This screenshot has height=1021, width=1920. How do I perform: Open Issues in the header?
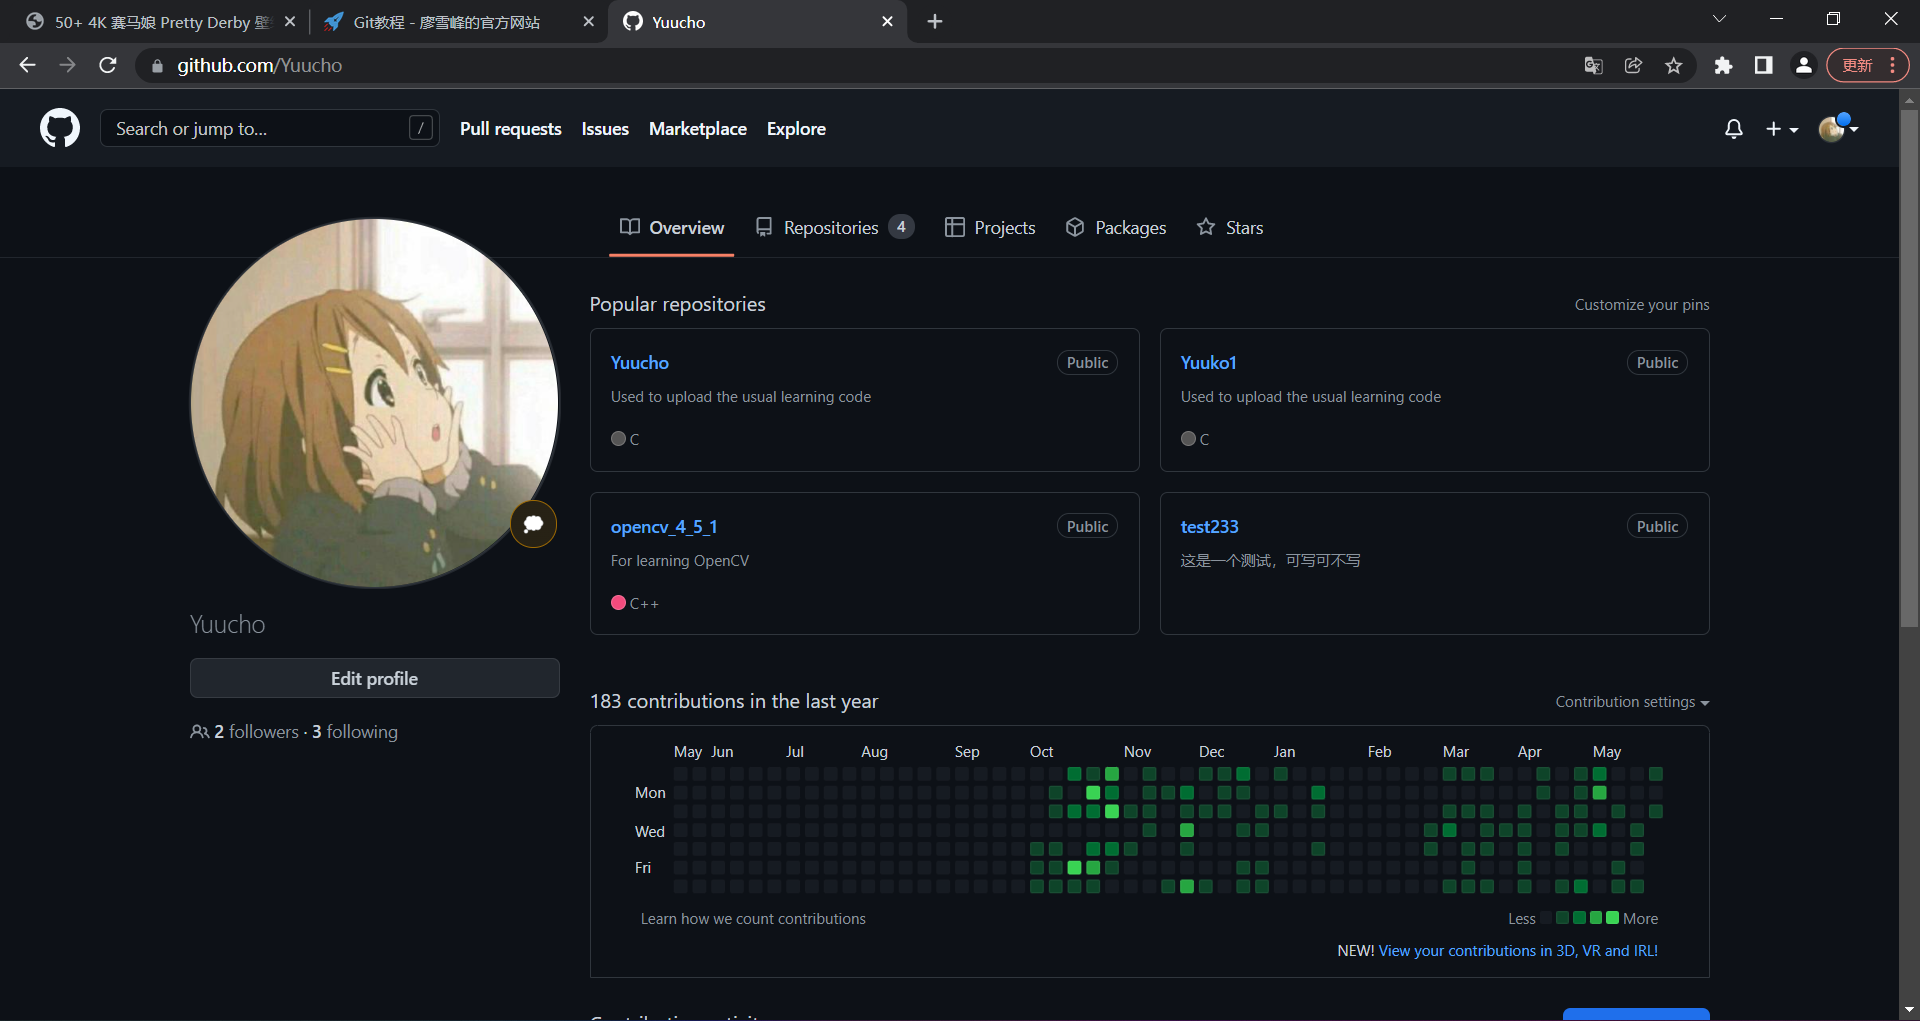pyautogui.click(x=605, y=129)
